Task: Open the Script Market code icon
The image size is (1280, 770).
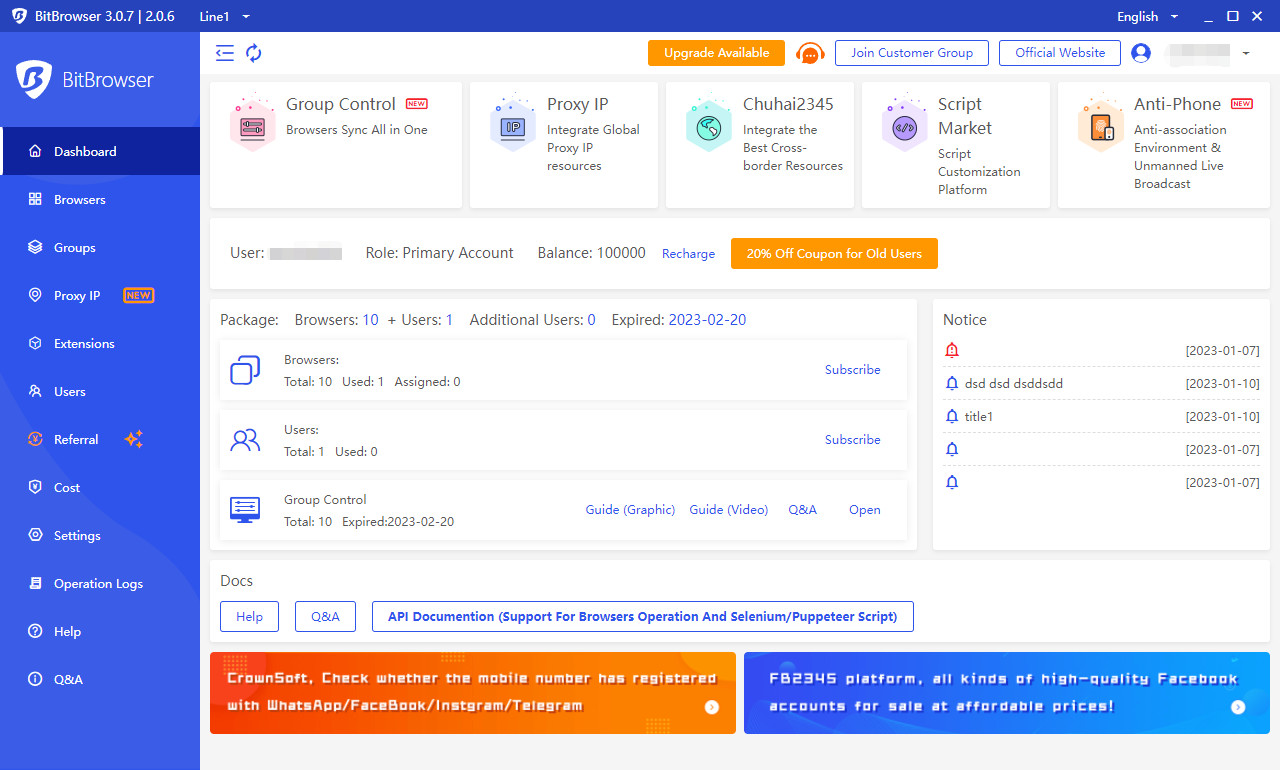Action: pos(905,124)
